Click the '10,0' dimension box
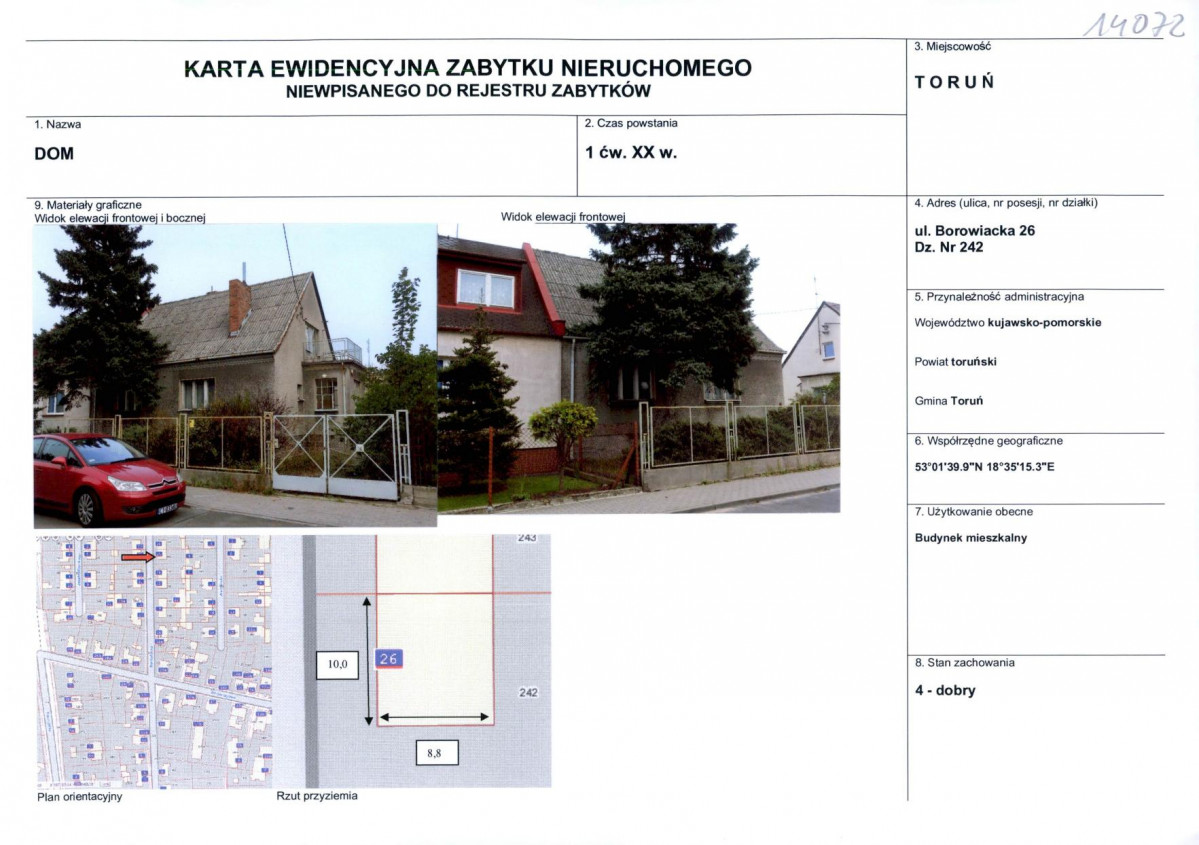The width and height of the screenshot is (1199, 845). pos(337,665)
